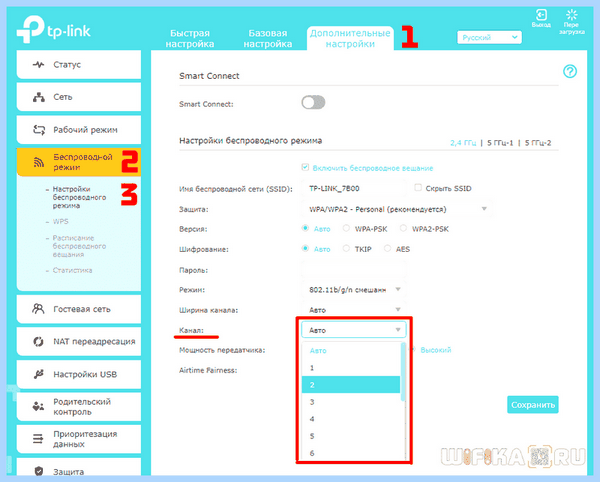Viewport: 600px width, 482px height.
Task: Select WPA2-PSK version radio button
Action: (x=403, y=228)
